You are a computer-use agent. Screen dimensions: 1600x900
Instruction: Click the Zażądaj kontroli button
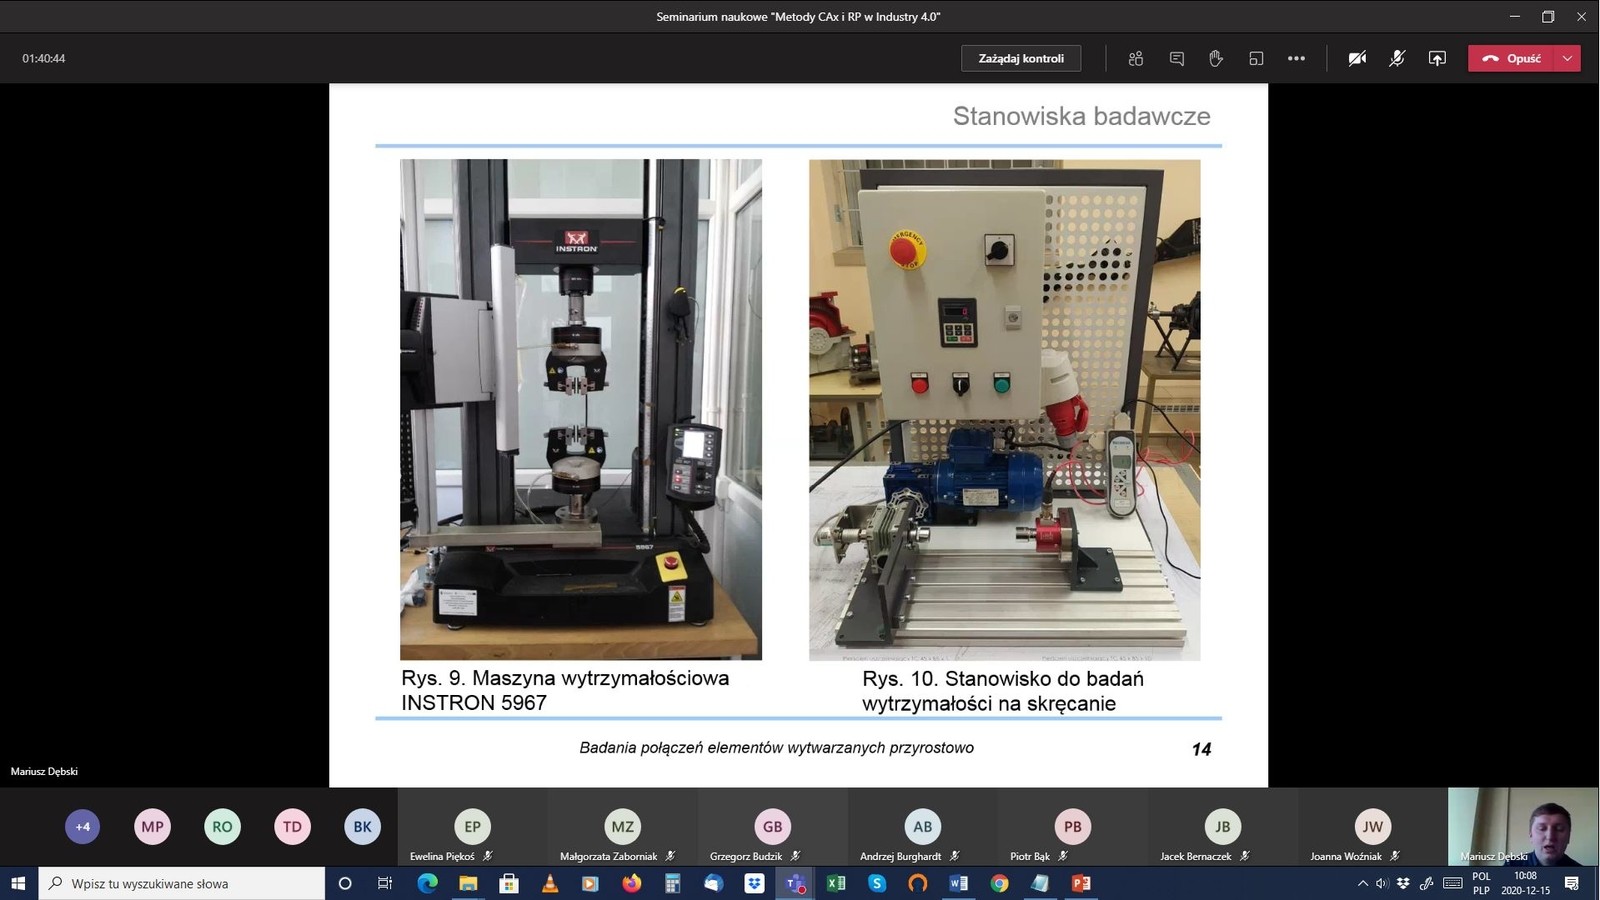tap(1021, 59)
